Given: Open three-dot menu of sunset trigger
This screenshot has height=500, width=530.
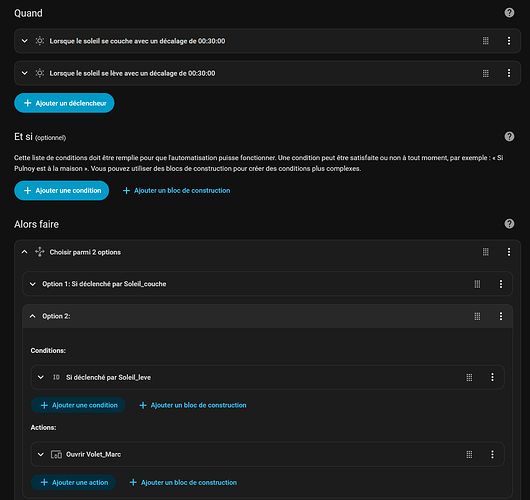Looking at the screenshot, I should (x=509, y=41).
